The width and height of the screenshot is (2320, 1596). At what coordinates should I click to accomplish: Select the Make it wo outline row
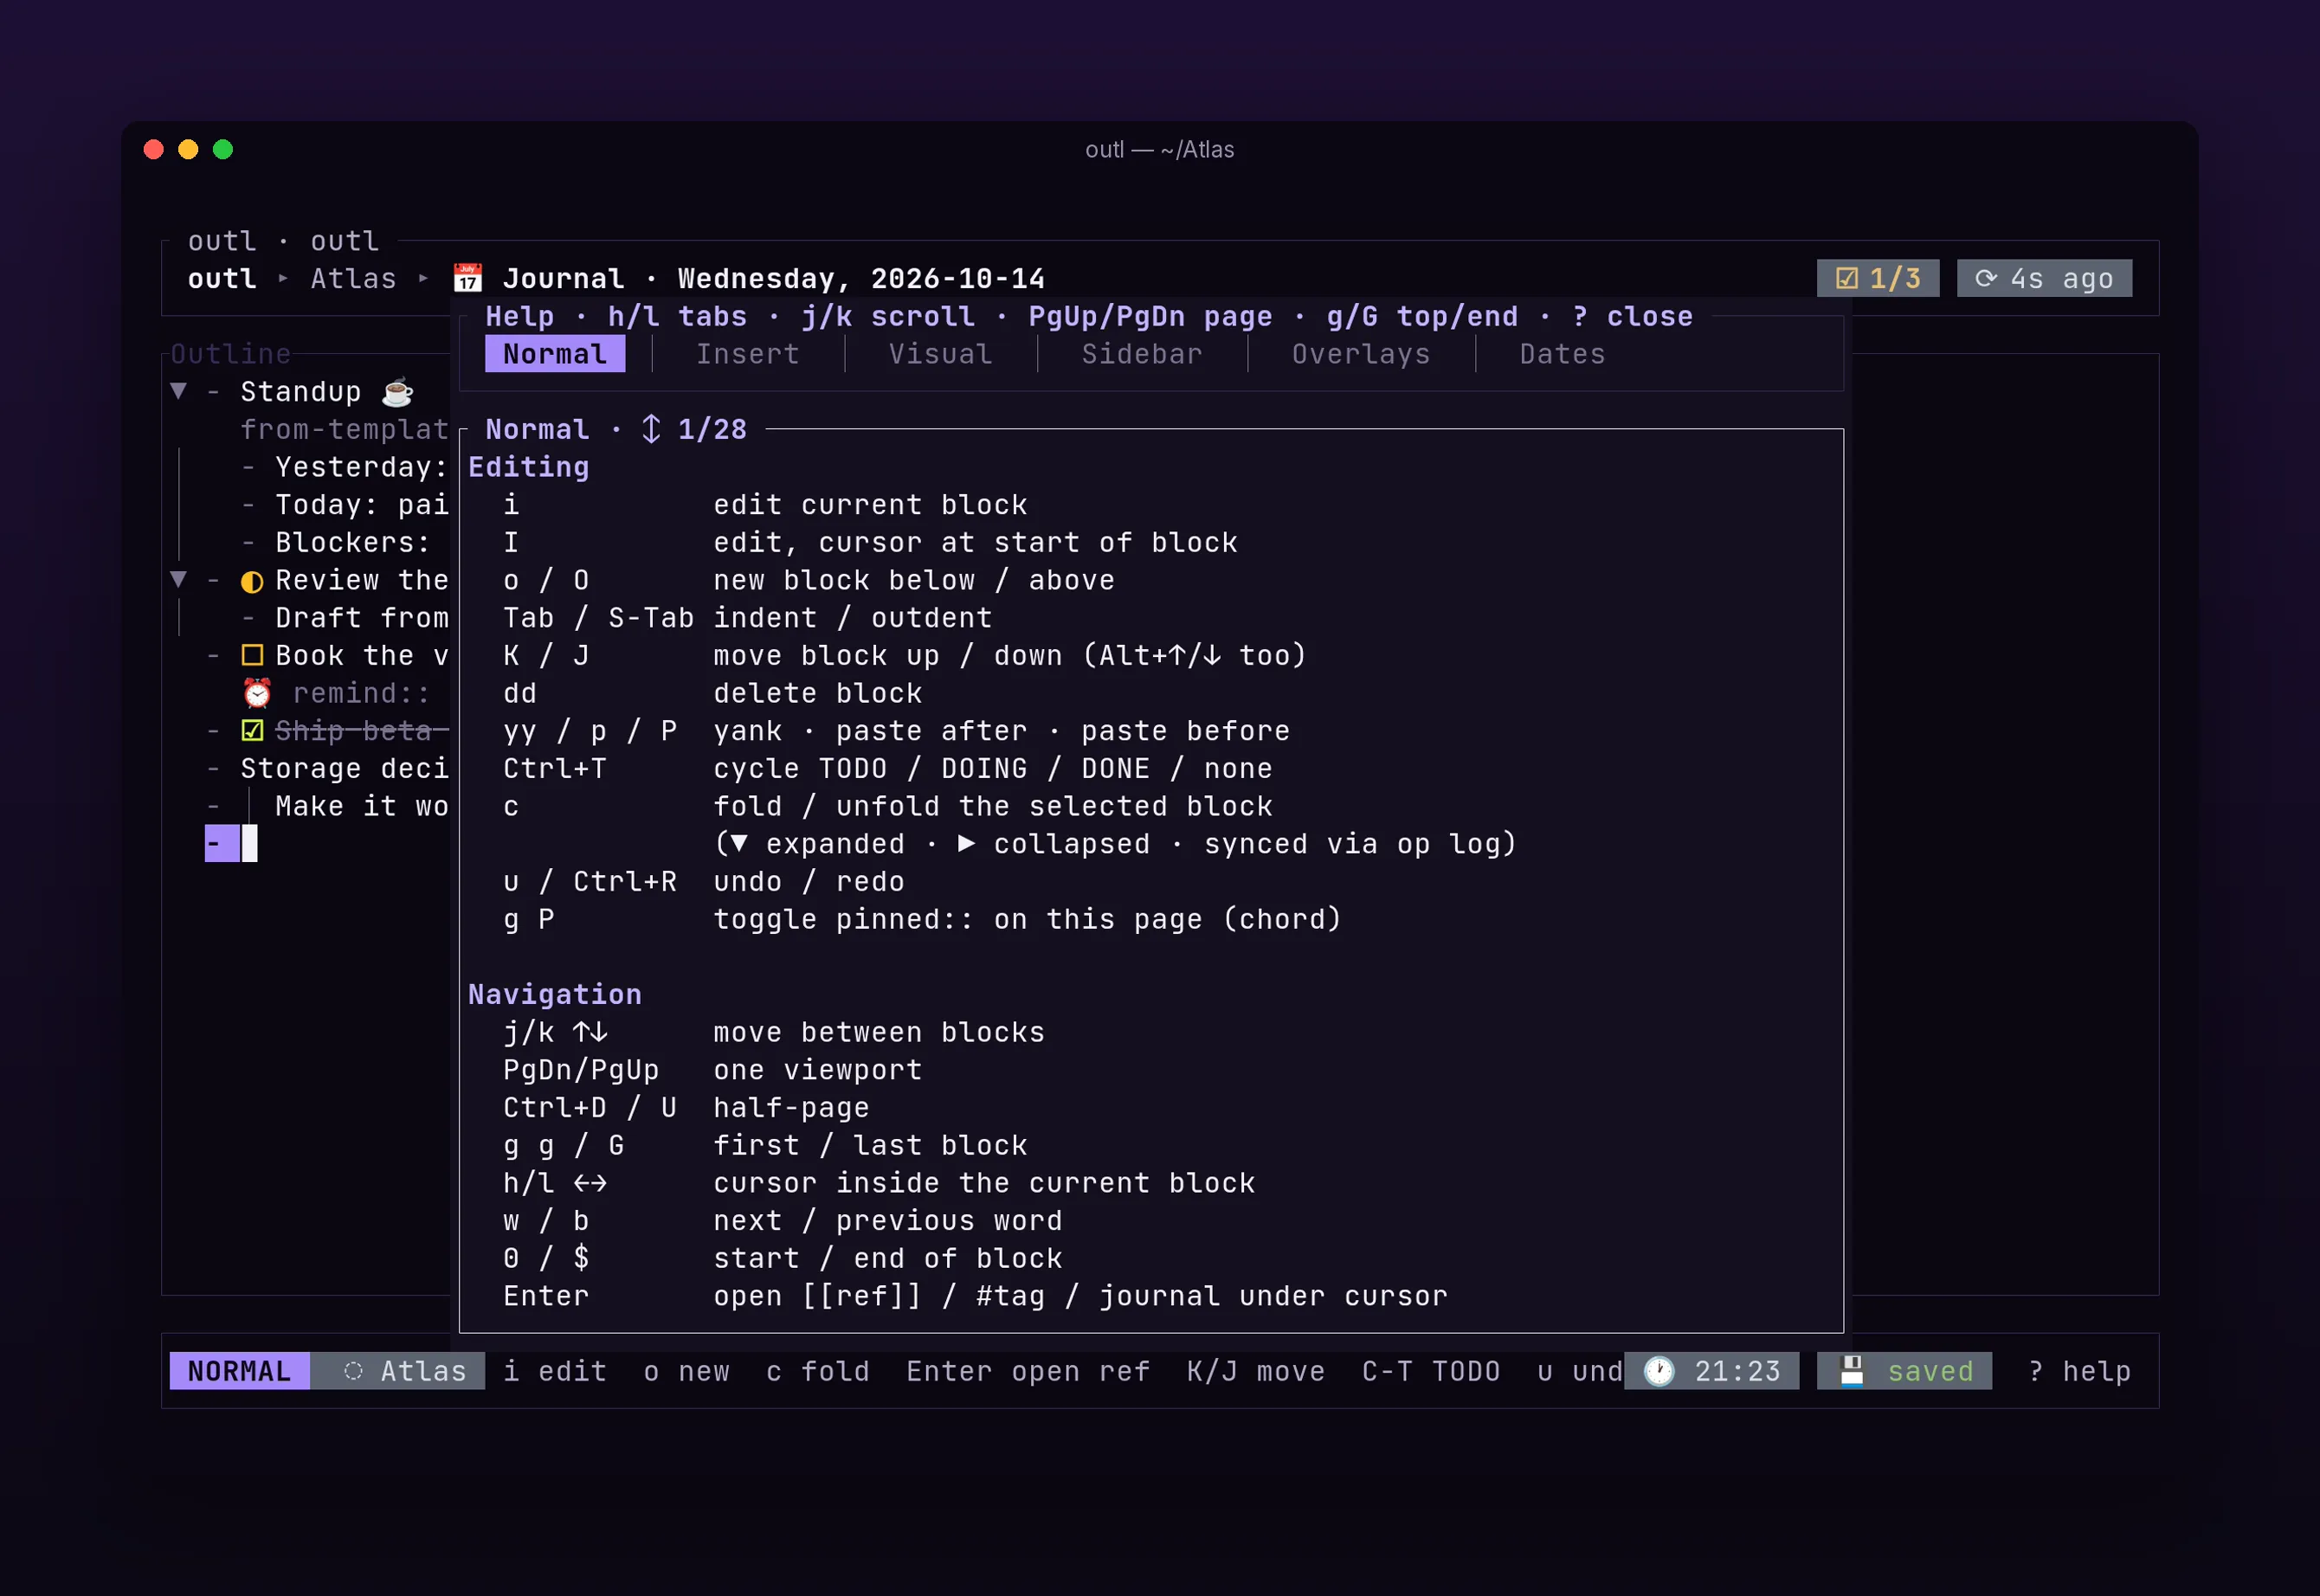pos(328,807)
